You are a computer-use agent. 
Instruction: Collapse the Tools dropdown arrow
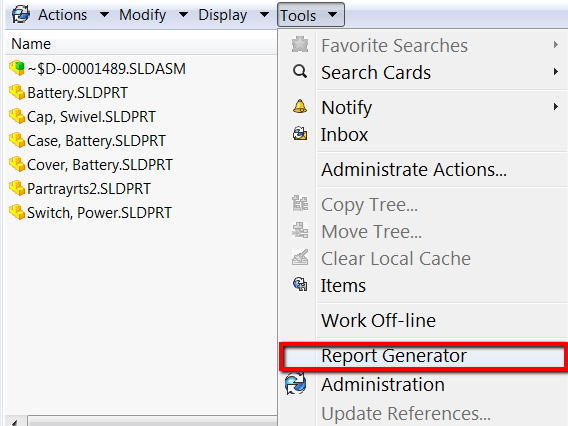click(333, 15)
